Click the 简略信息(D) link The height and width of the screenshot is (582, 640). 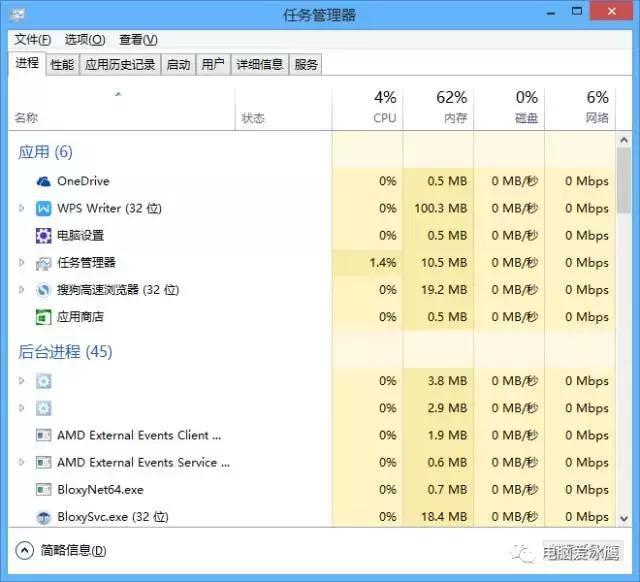[x=73, y=551]
